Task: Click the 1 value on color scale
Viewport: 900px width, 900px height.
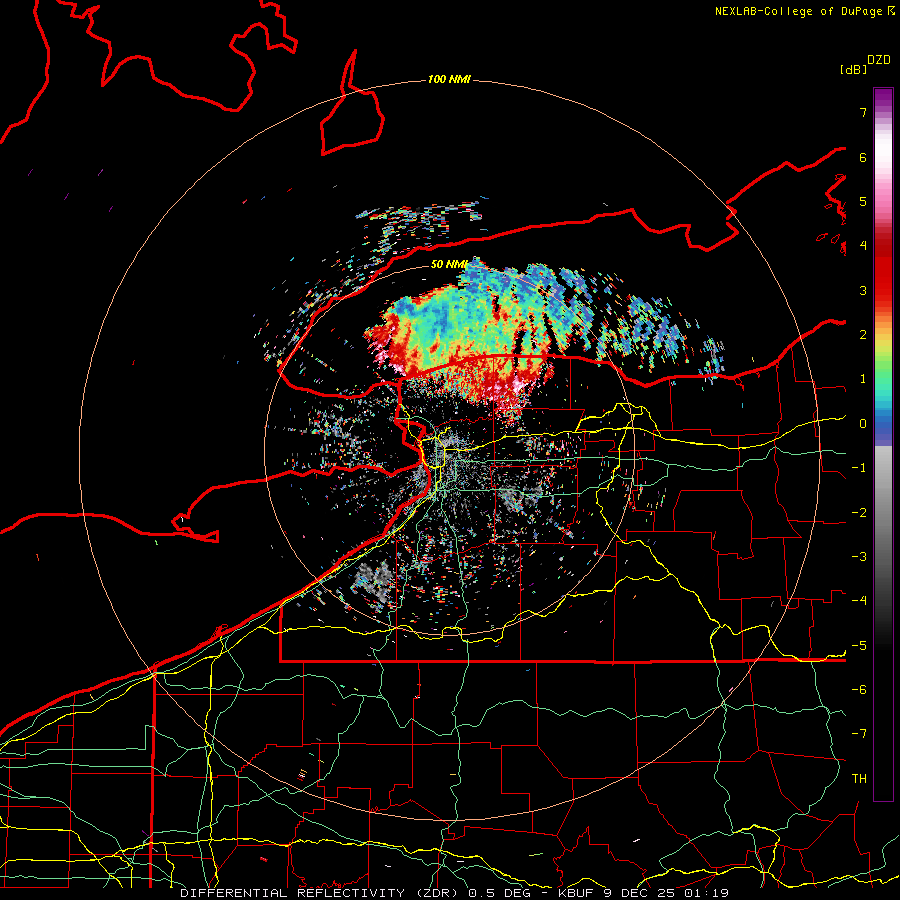Action: 863,379
